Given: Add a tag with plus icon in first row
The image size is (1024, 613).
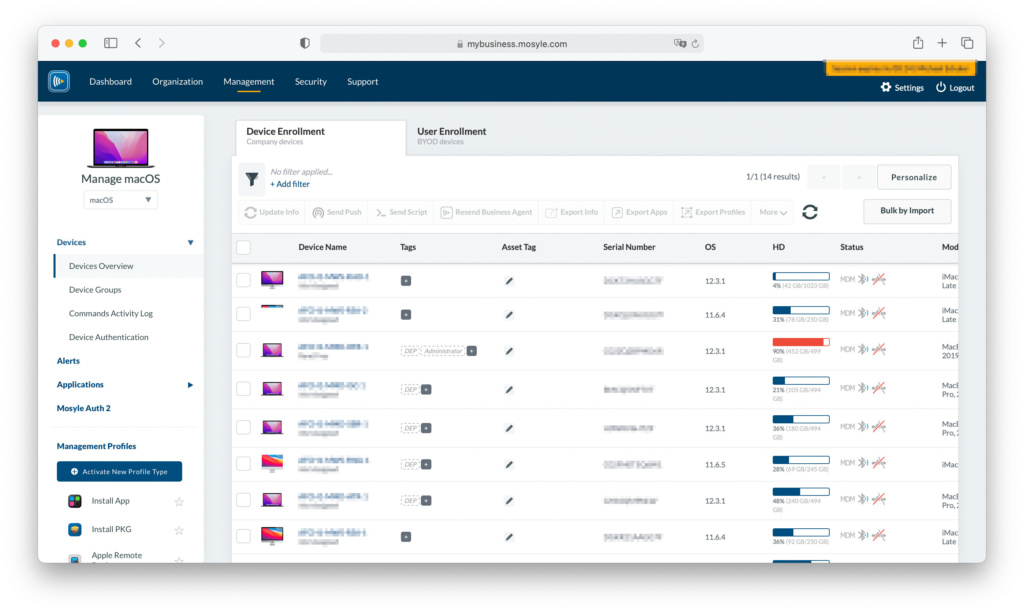Looking at the screenshot, I should pyautogui.click(x=406, y=281).
